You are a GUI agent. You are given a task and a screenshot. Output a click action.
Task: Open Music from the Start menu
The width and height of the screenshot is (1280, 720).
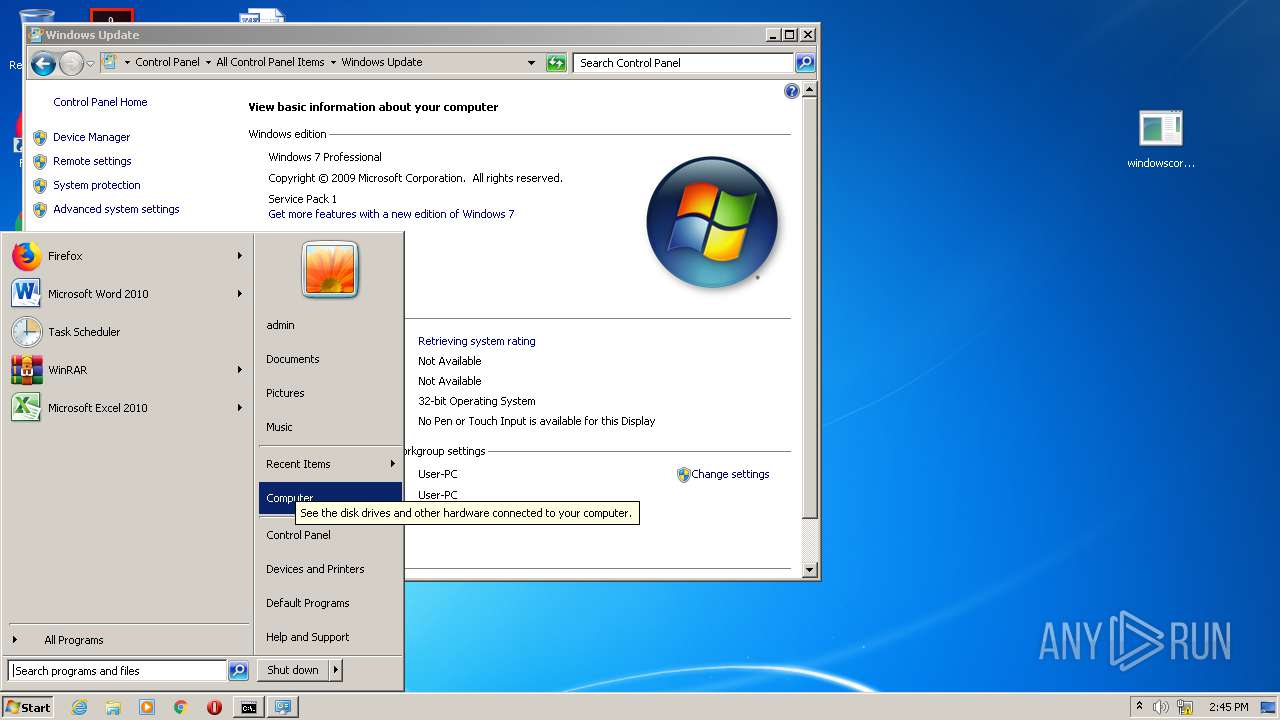coord(330,427)
